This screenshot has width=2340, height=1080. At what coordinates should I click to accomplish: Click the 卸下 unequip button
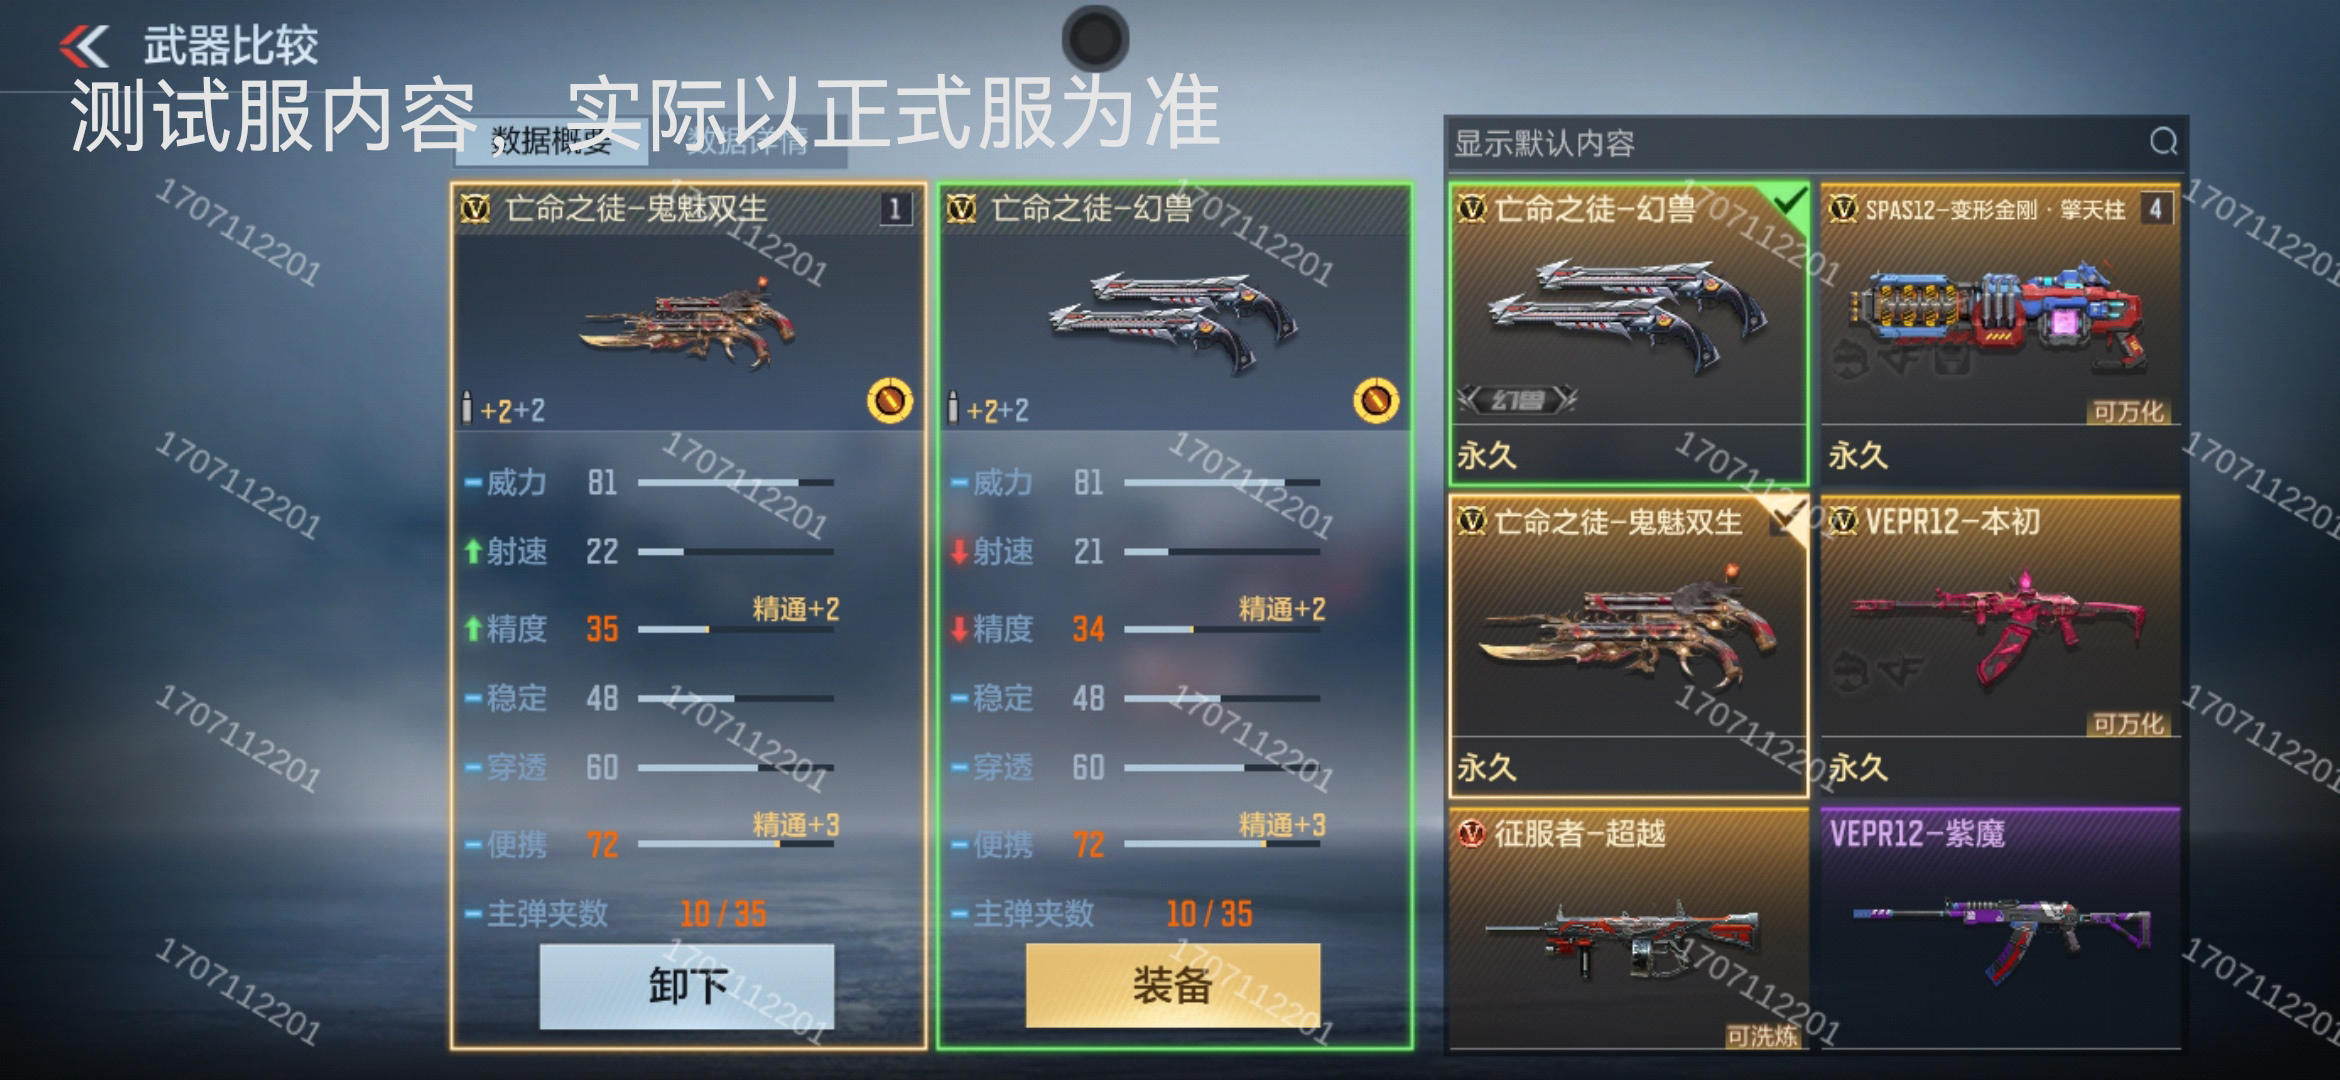(x=686, y=986)
